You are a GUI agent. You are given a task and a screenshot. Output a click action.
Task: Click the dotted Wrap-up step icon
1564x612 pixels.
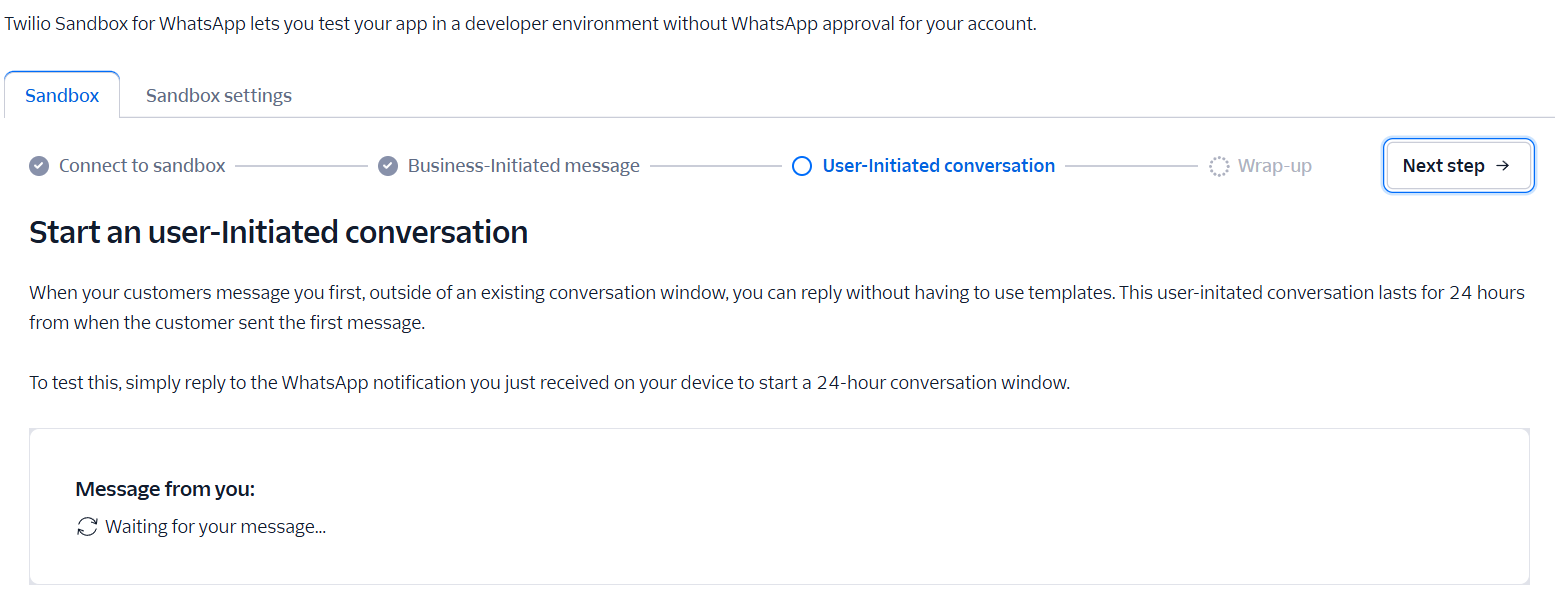coord(1219,166)
